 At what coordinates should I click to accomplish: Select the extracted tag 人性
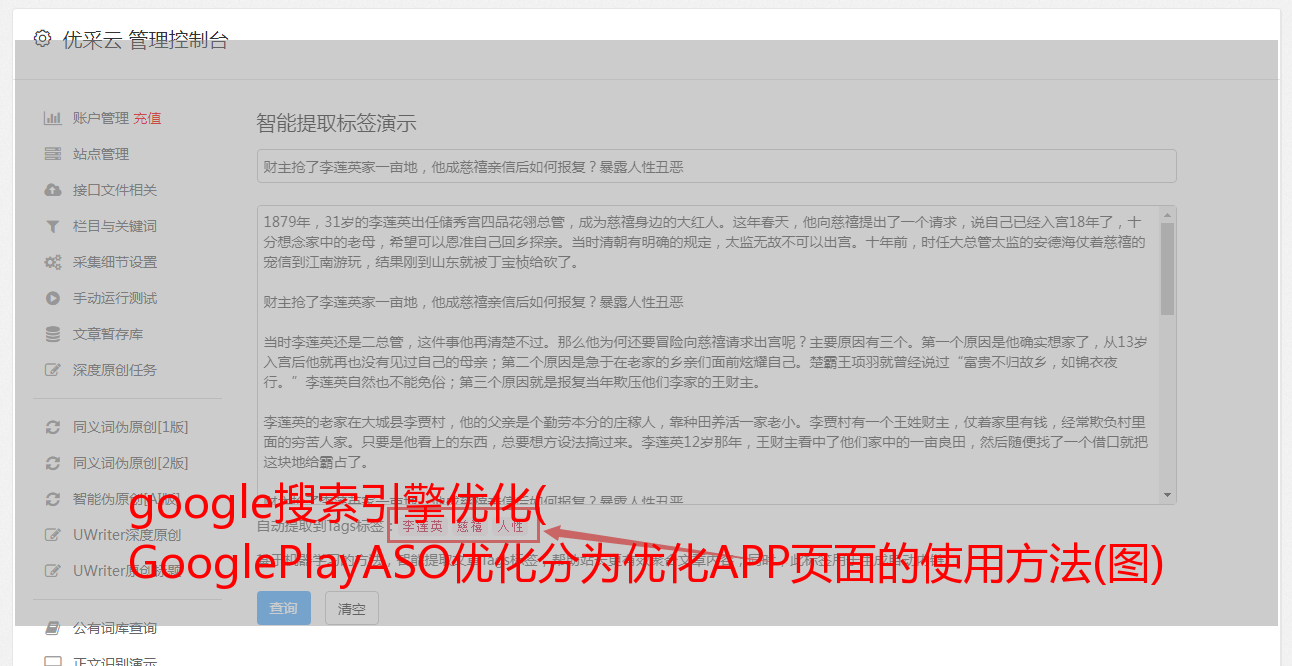coord(510,526)
